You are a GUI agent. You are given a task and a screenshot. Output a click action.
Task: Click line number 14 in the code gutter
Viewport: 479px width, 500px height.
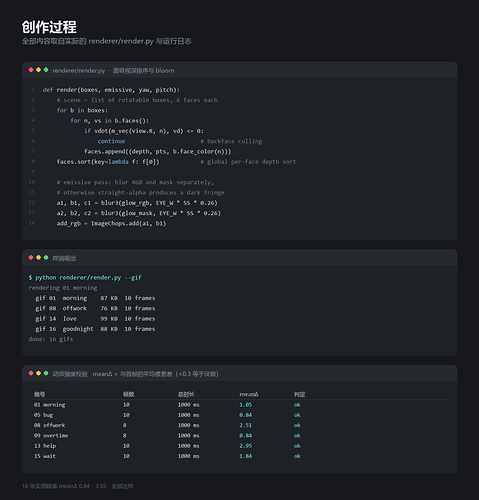tap(32, 223)
